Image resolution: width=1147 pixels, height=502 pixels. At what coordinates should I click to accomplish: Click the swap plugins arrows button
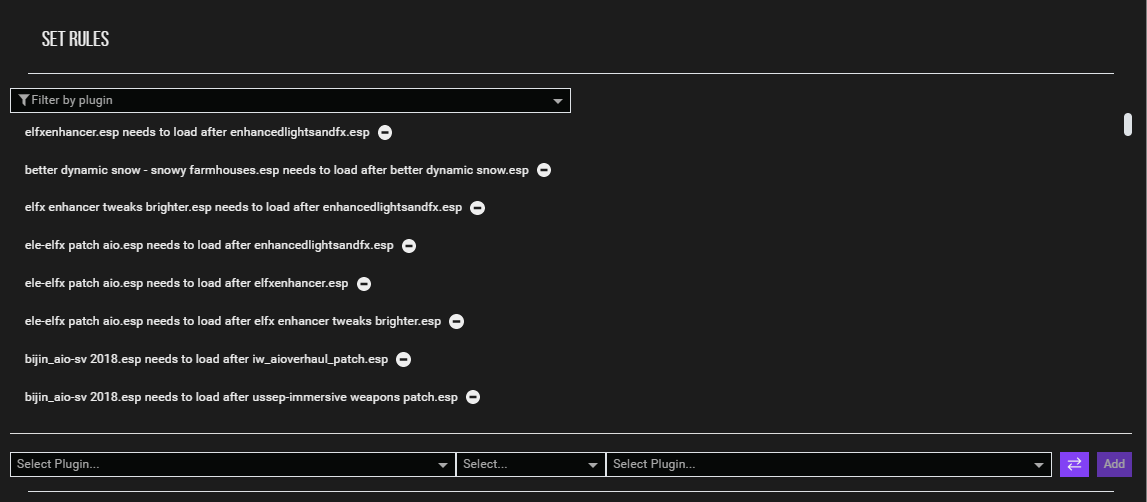tap(1074, 464)
